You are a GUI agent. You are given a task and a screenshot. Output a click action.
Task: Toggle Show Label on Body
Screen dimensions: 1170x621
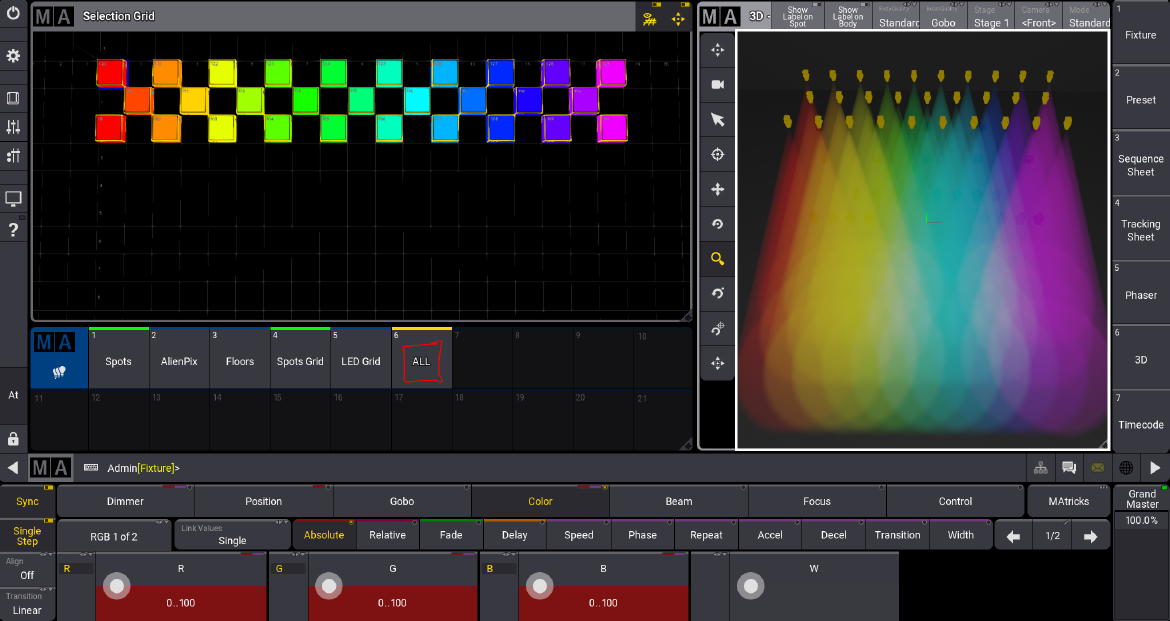(847, 14)
